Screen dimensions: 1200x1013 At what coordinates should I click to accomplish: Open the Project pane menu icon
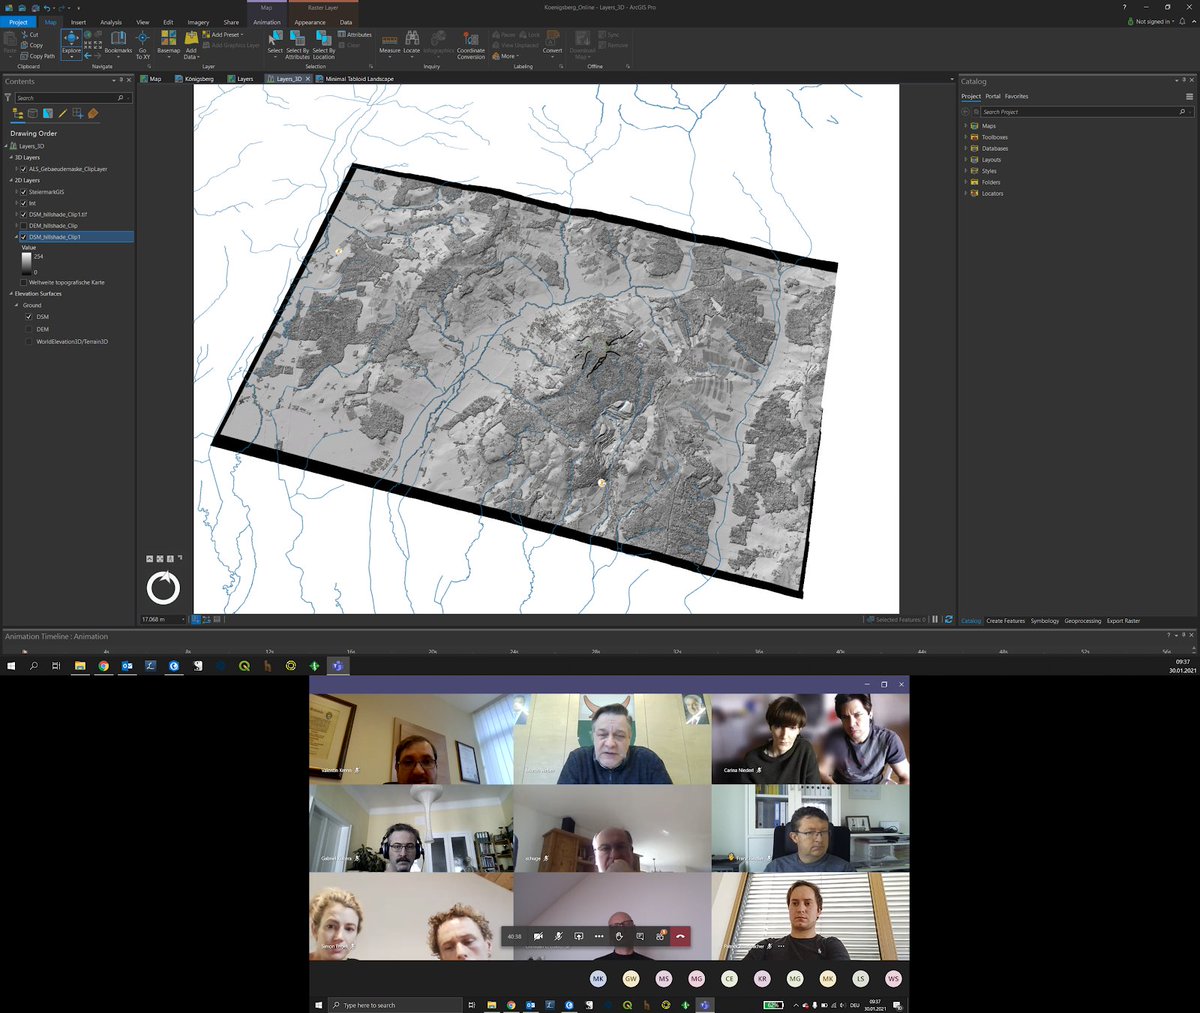pyautogui.click(x=1189, y=97)
